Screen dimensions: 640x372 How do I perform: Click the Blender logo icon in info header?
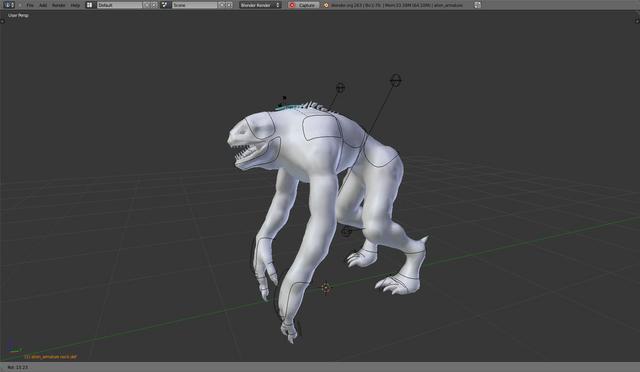click(326, 5)
